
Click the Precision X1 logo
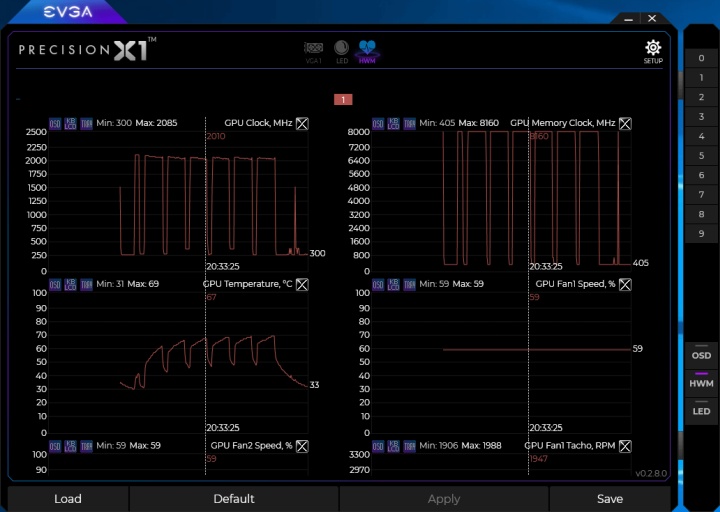point(87,49)
